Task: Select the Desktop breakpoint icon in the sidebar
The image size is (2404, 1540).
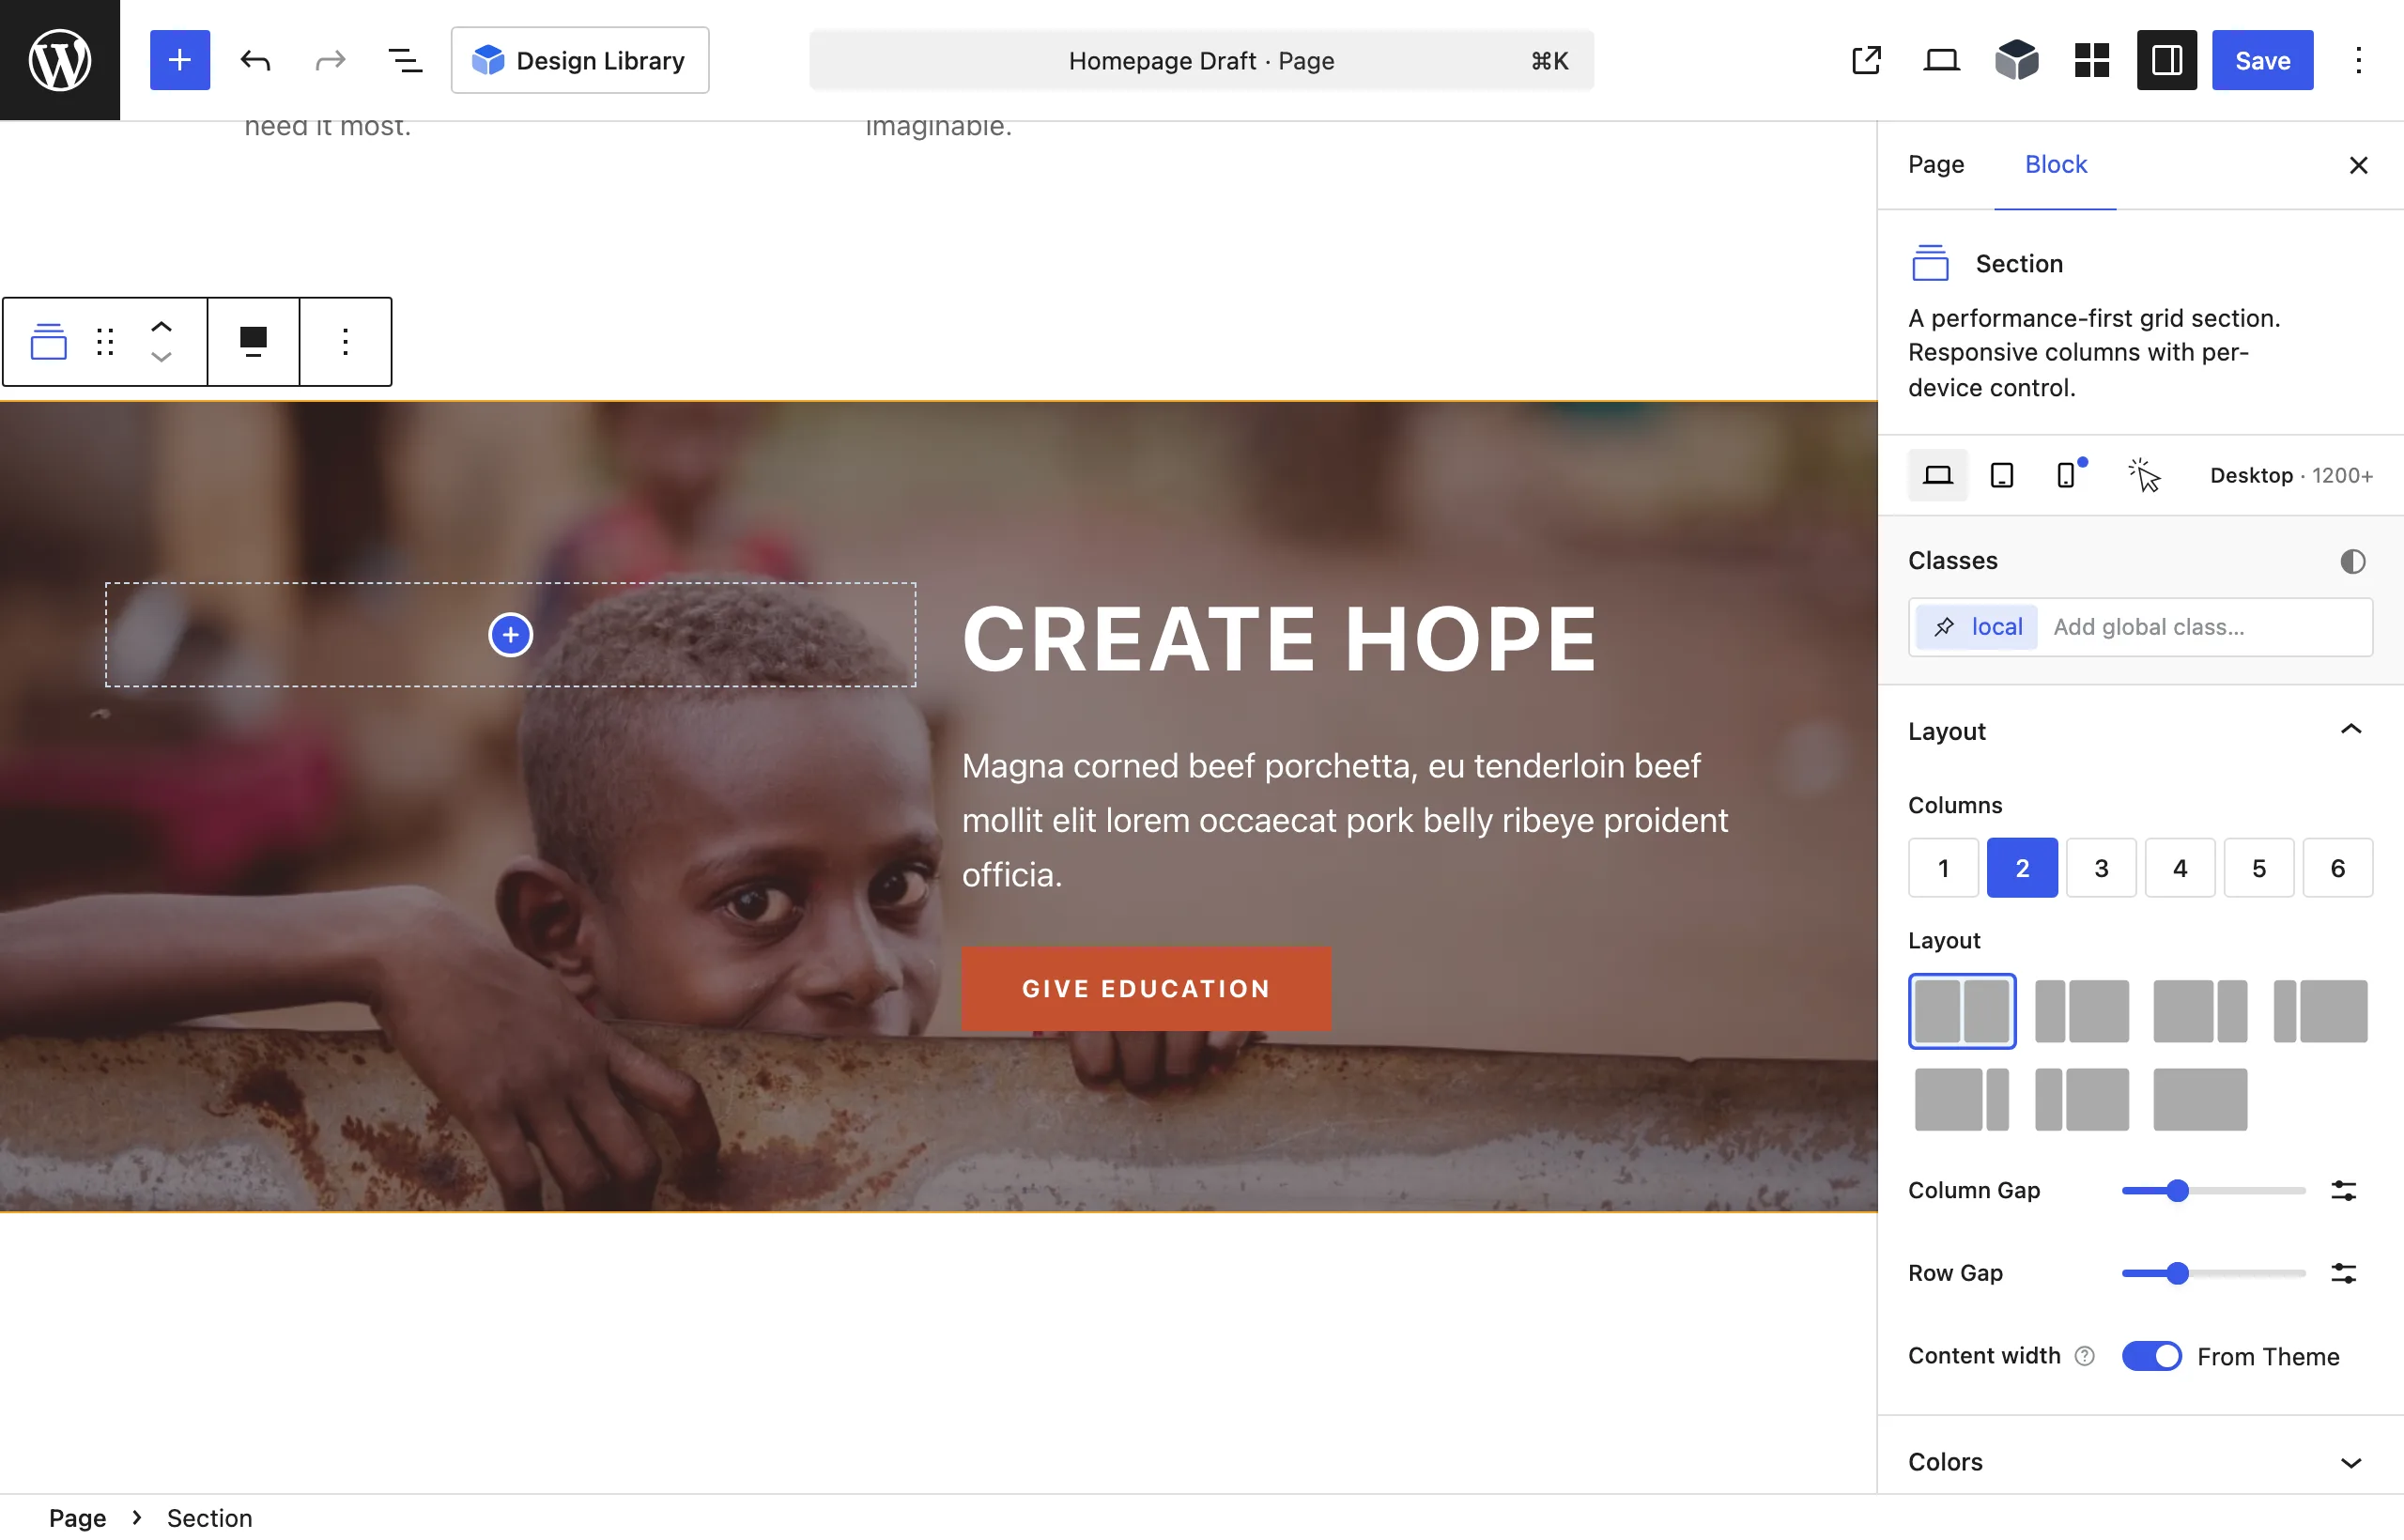Action: coord(1937,475)
